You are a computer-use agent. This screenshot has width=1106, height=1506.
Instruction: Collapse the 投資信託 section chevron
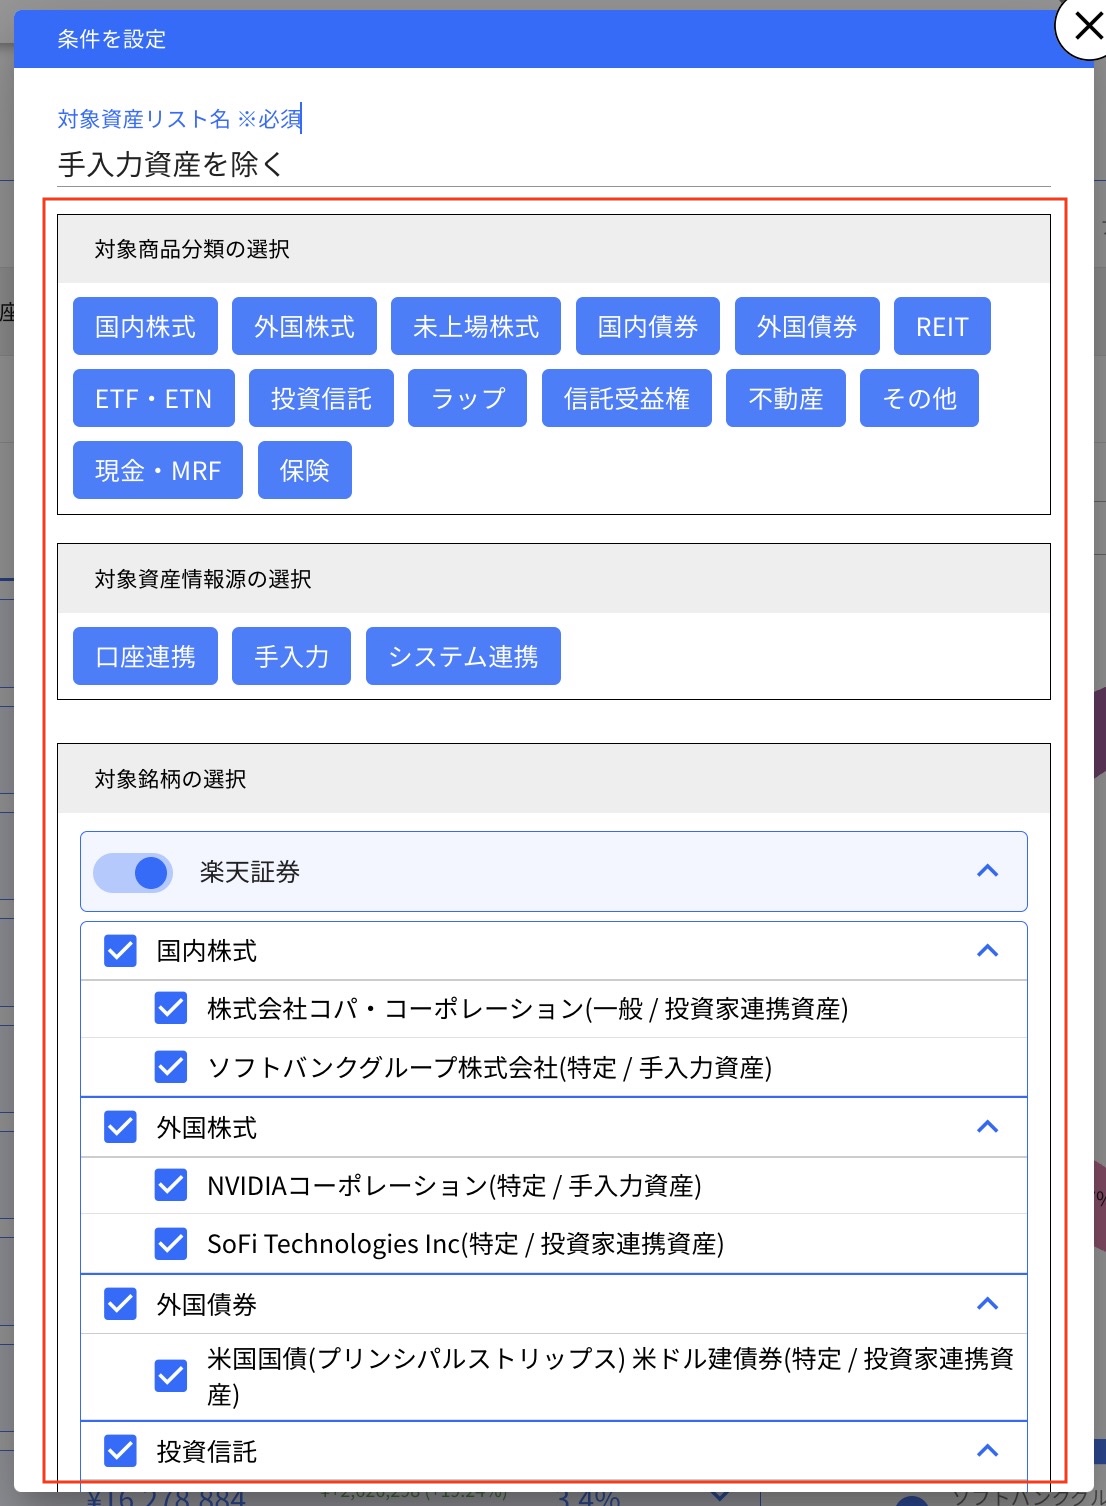click(988, 1450)
